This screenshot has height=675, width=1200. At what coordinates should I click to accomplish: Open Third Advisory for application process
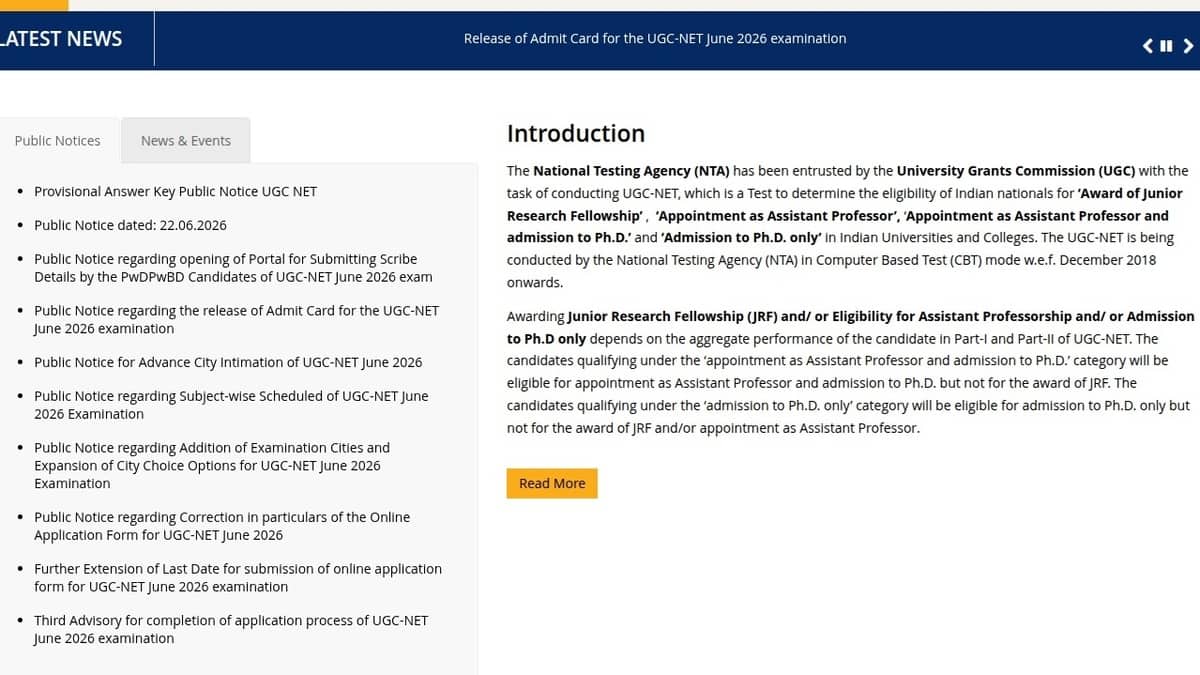(x=231, y=629)
